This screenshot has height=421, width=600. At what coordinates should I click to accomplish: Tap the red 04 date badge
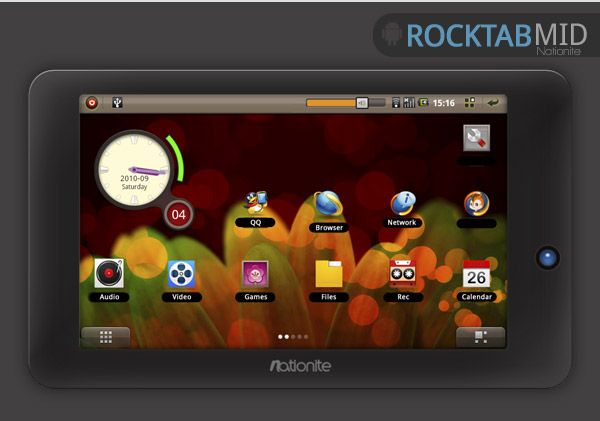tap(178, 214)
